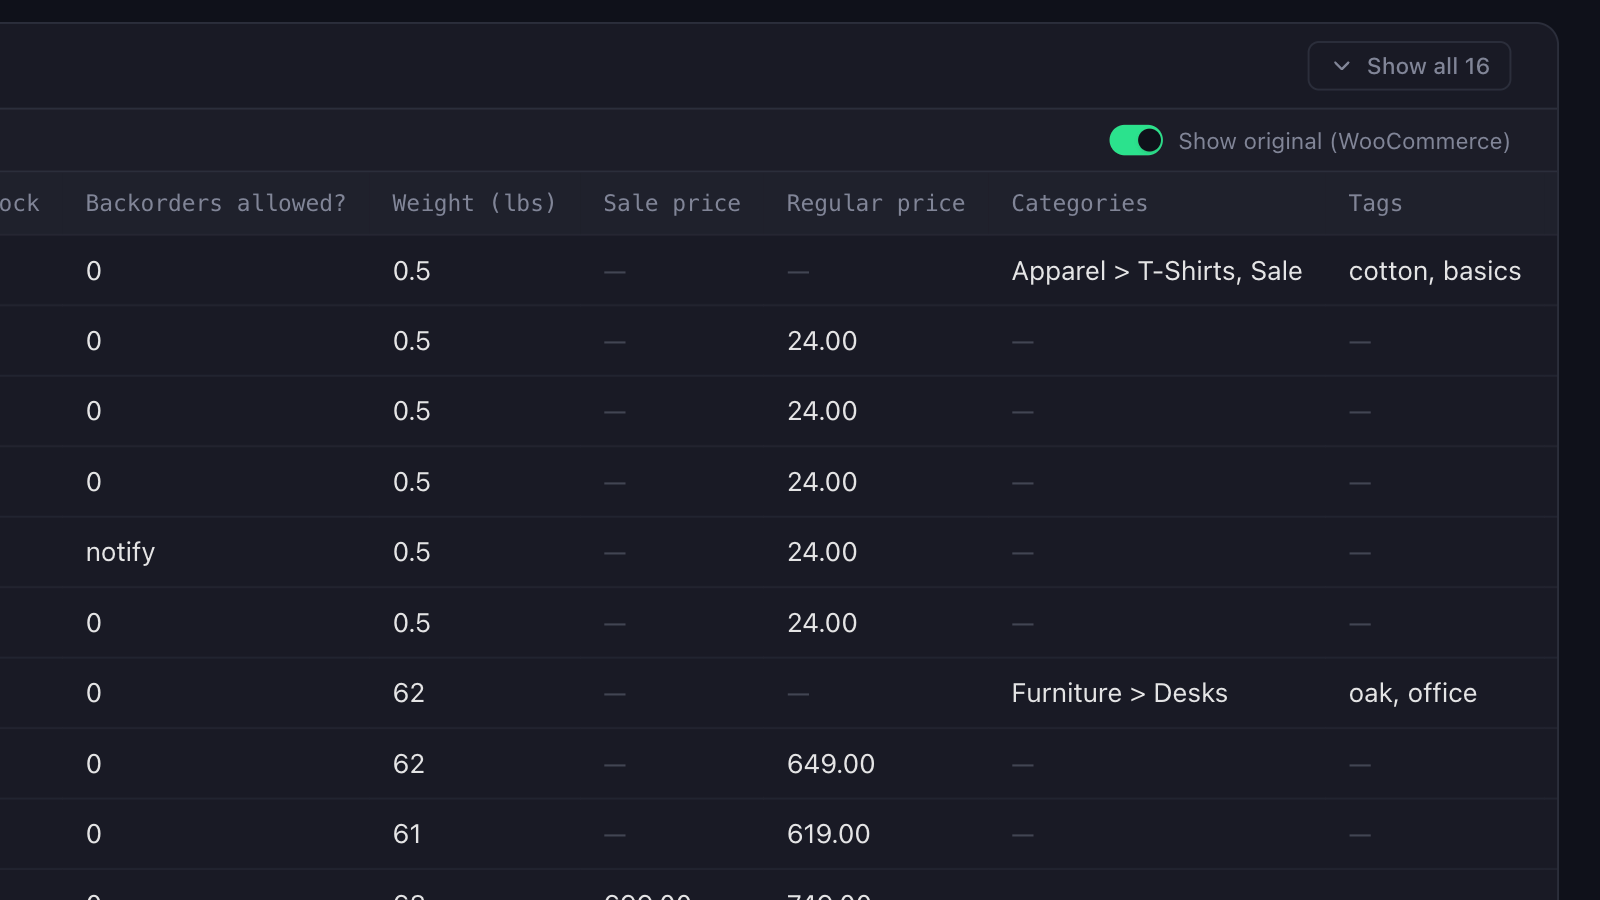This screenshot has height=900, width=1600.
Task: Click weight 62 in the Furniture > Desks row
Action: coord(409,693)
